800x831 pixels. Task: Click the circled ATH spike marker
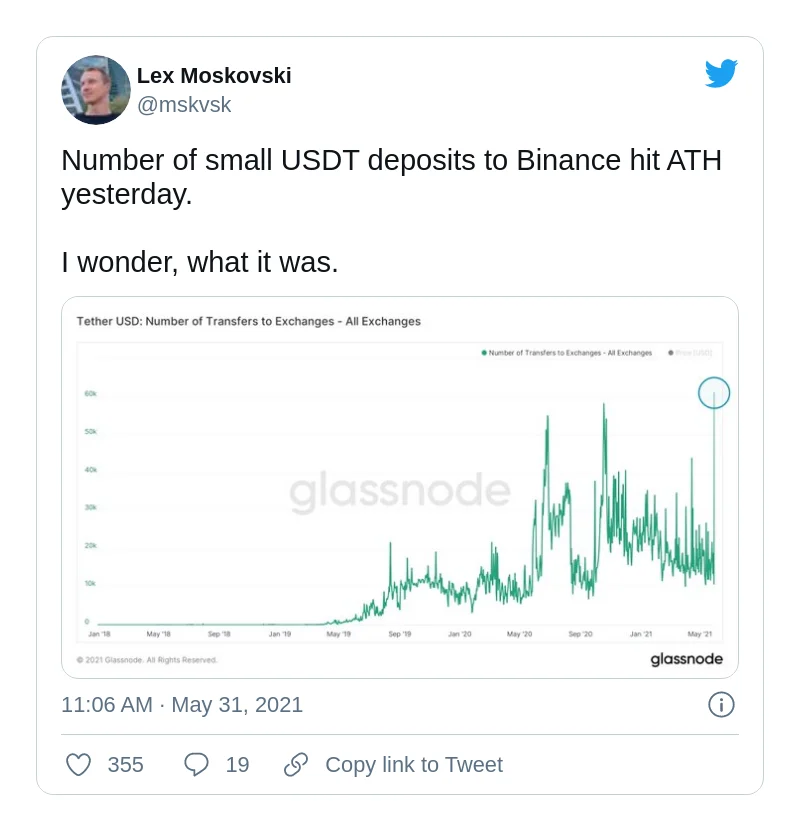click(x=714, y=393)
